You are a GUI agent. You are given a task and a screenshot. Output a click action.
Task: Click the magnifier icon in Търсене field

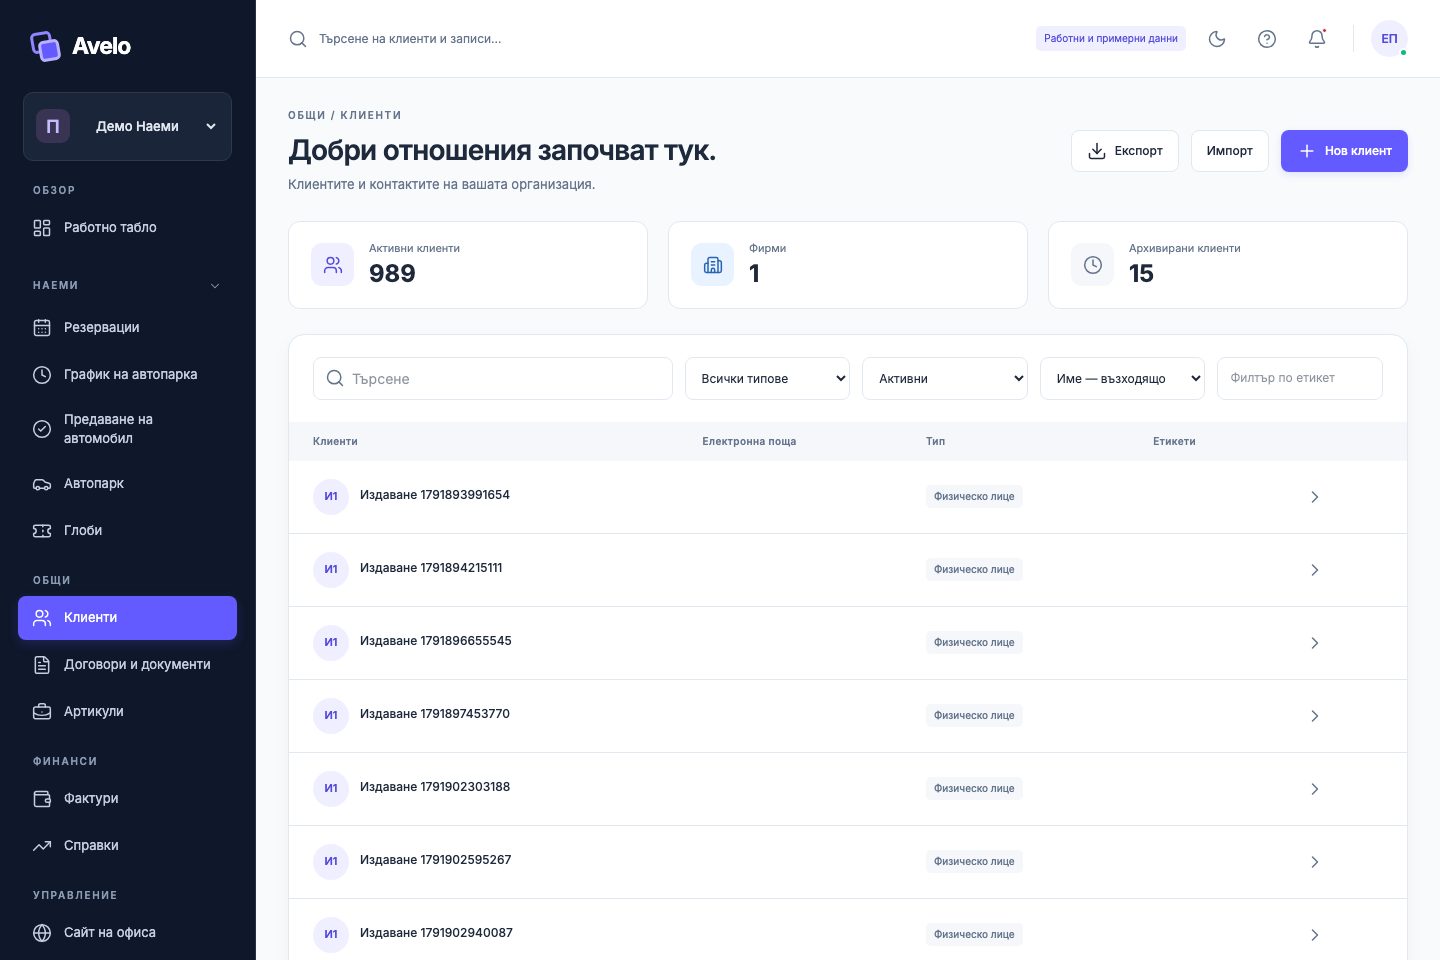335,378
